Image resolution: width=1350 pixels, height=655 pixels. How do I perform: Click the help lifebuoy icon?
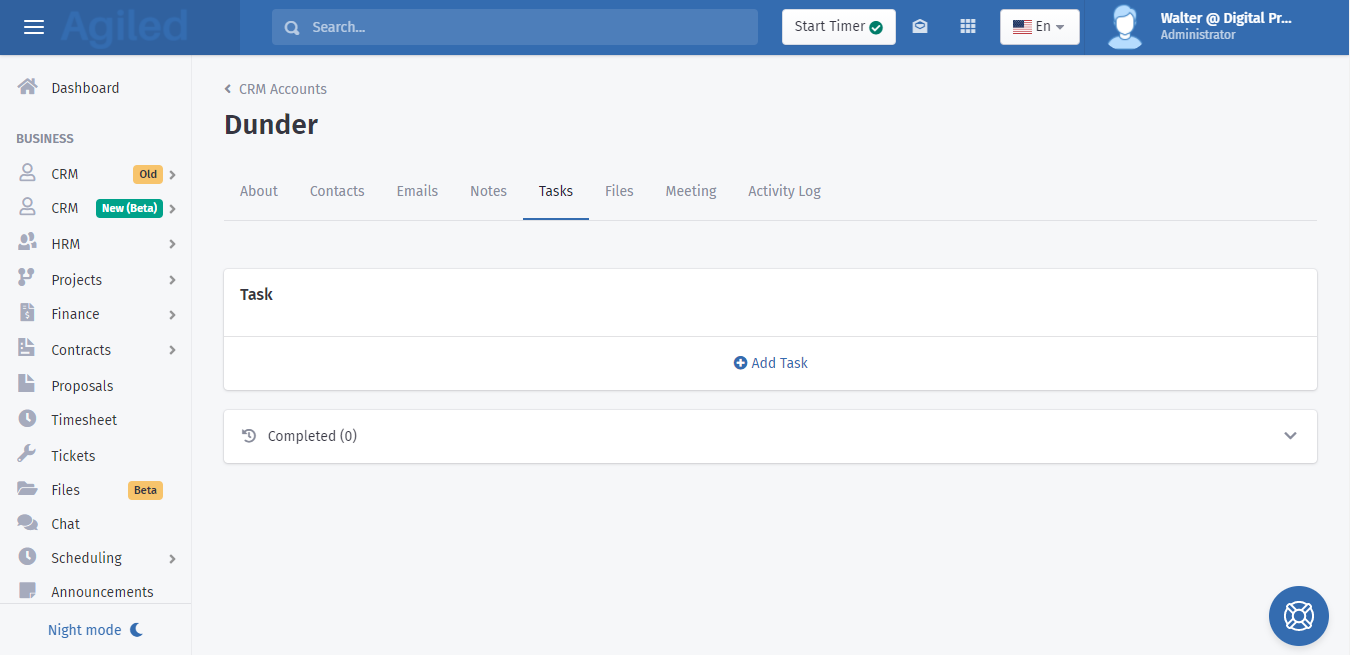[x=1298, y=615]
